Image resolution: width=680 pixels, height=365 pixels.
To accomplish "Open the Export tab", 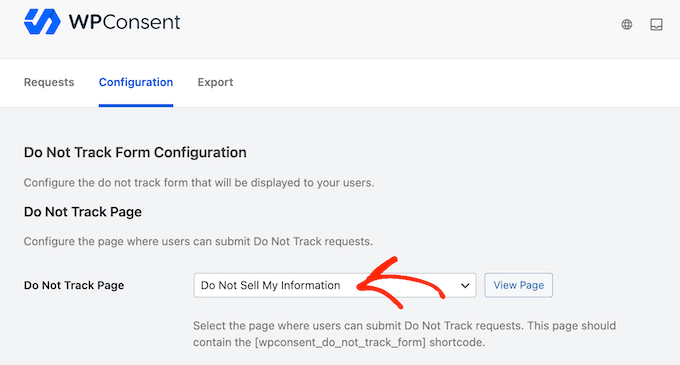I will pos(215,82).
